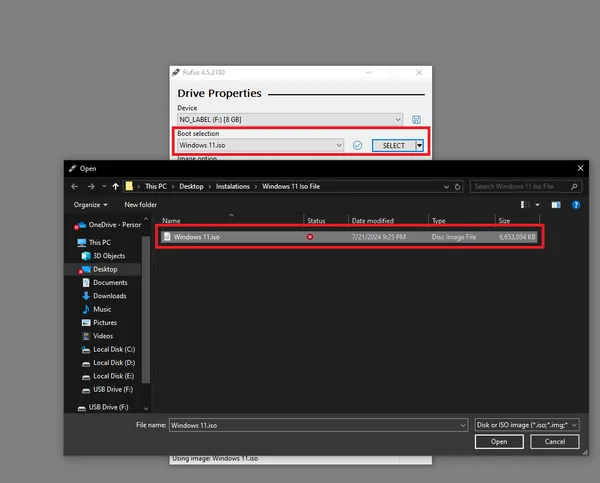Open the view options dropdown arrow
Image resolution: width=600 pixels, height=483 pixels.
[x=538, y=205]
